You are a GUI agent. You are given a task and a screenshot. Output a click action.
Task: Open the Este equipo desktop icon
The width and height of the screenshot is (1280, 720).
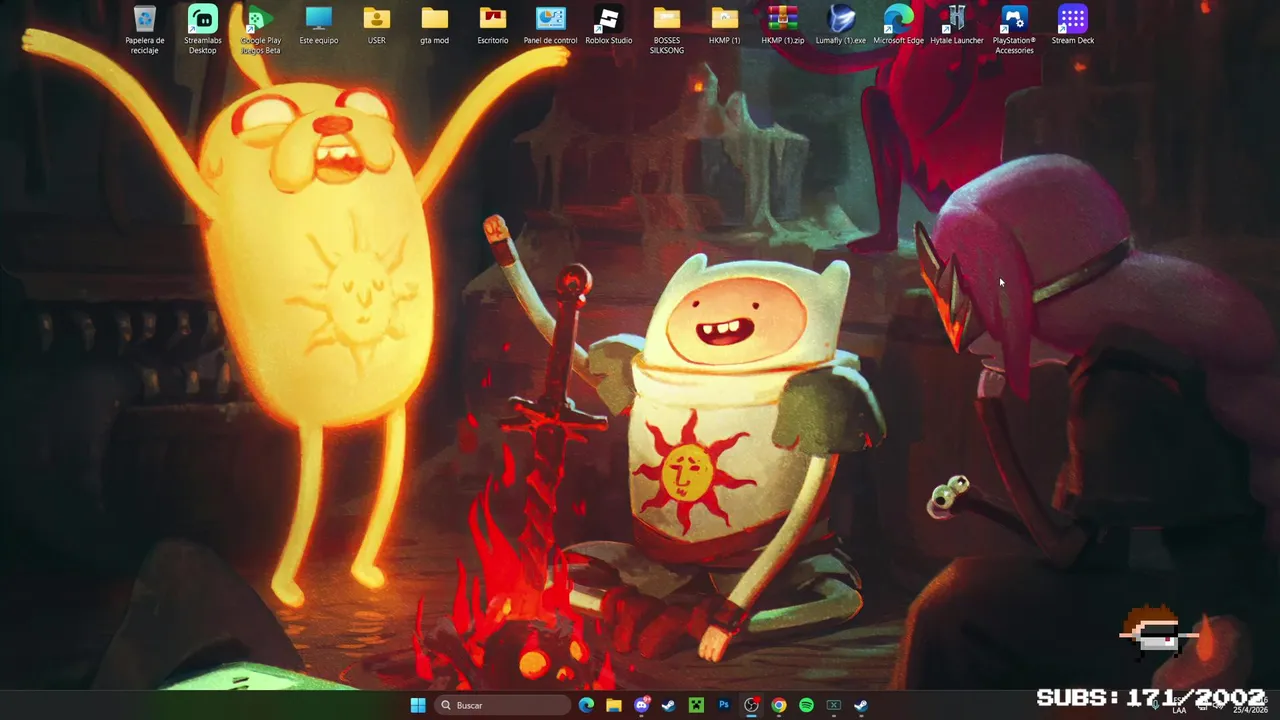click(x=319, y=26)
